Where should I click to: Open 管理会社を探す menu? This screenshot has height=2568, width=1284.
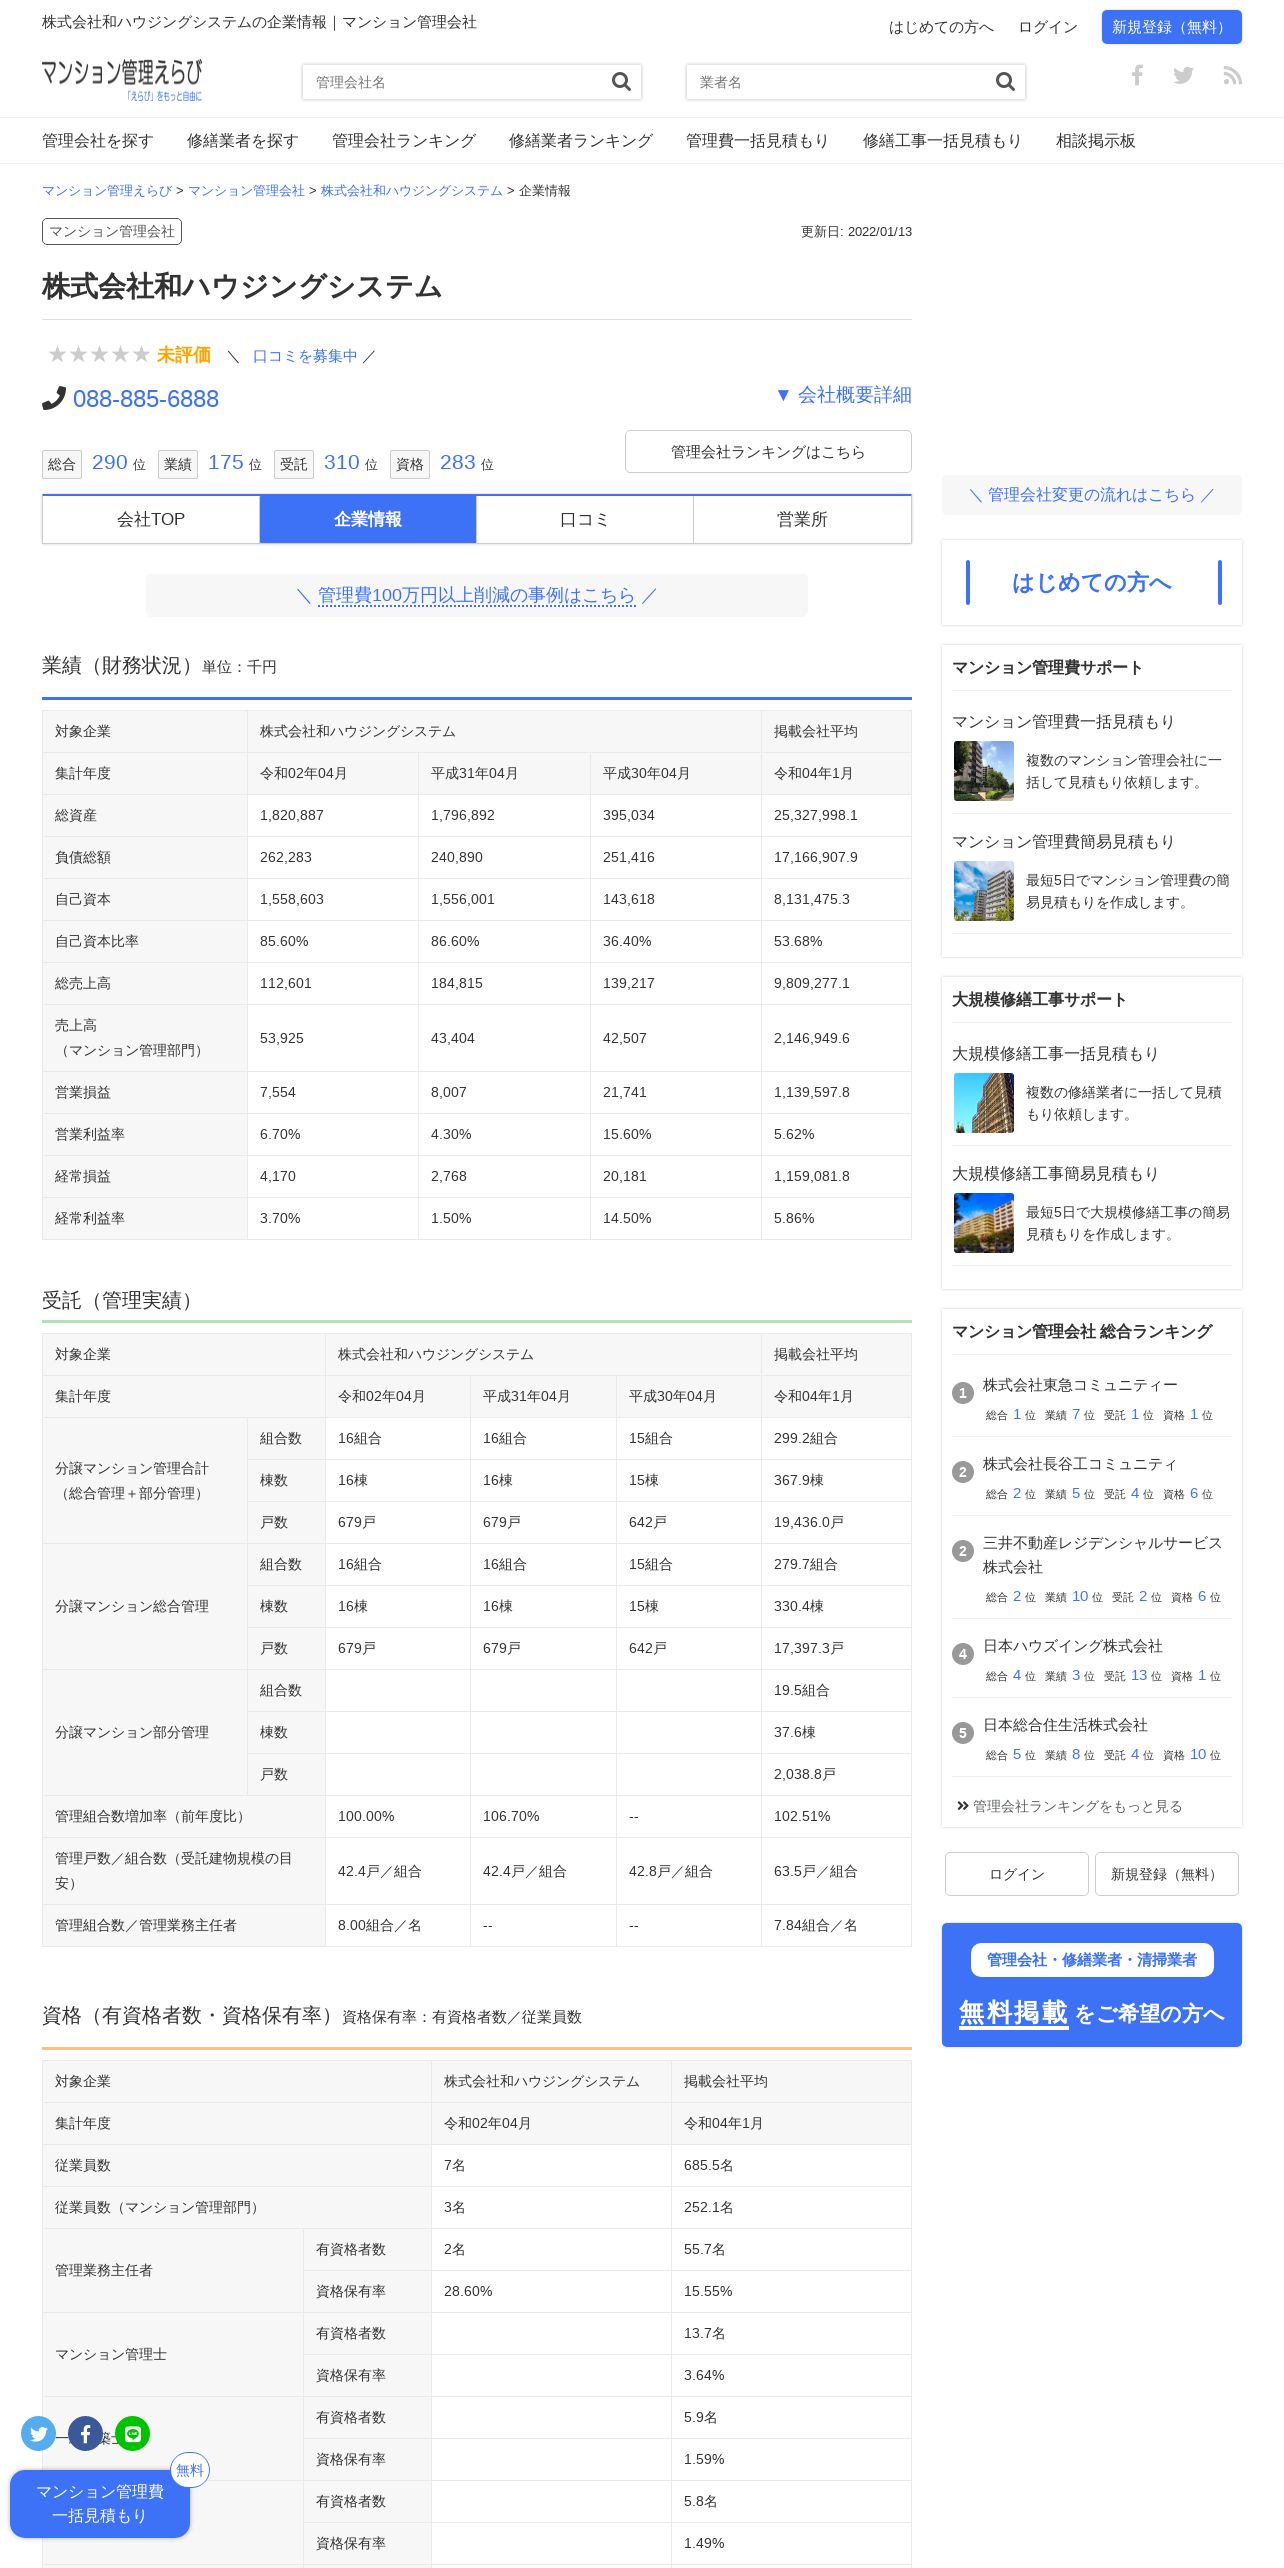click(98, 141)
